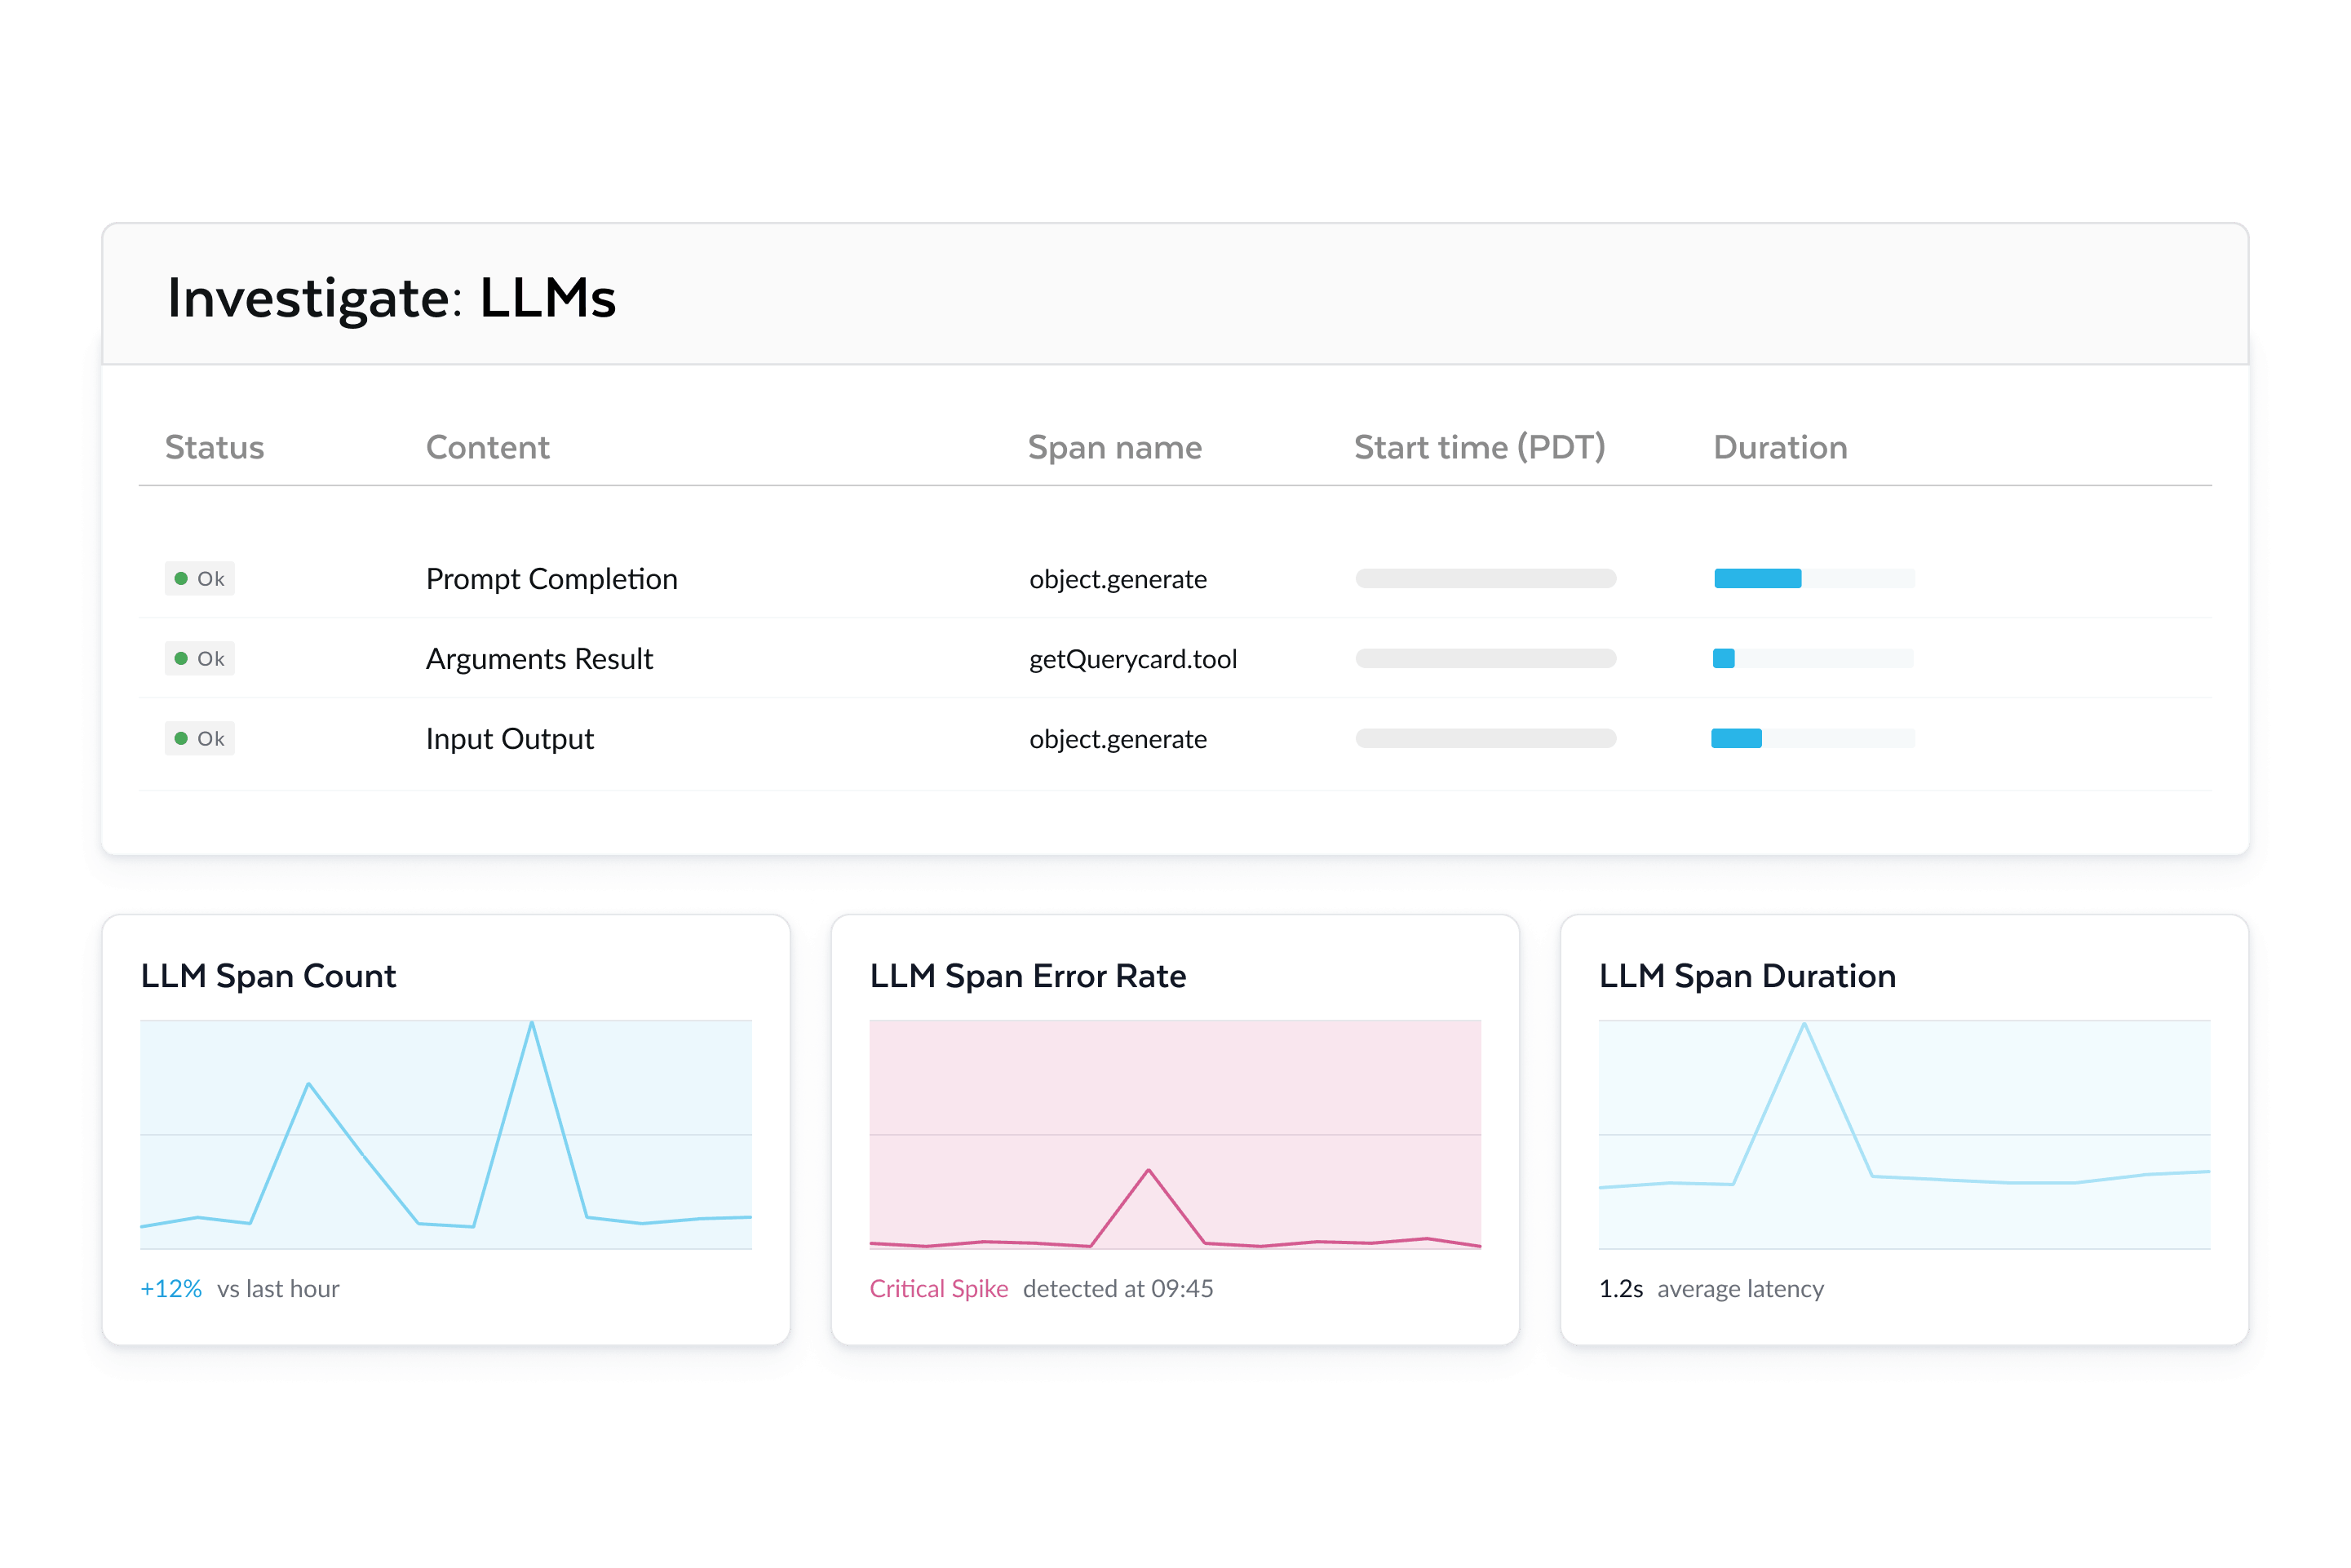Click object.generate span in Prompt Completion row

[1118, 579]
